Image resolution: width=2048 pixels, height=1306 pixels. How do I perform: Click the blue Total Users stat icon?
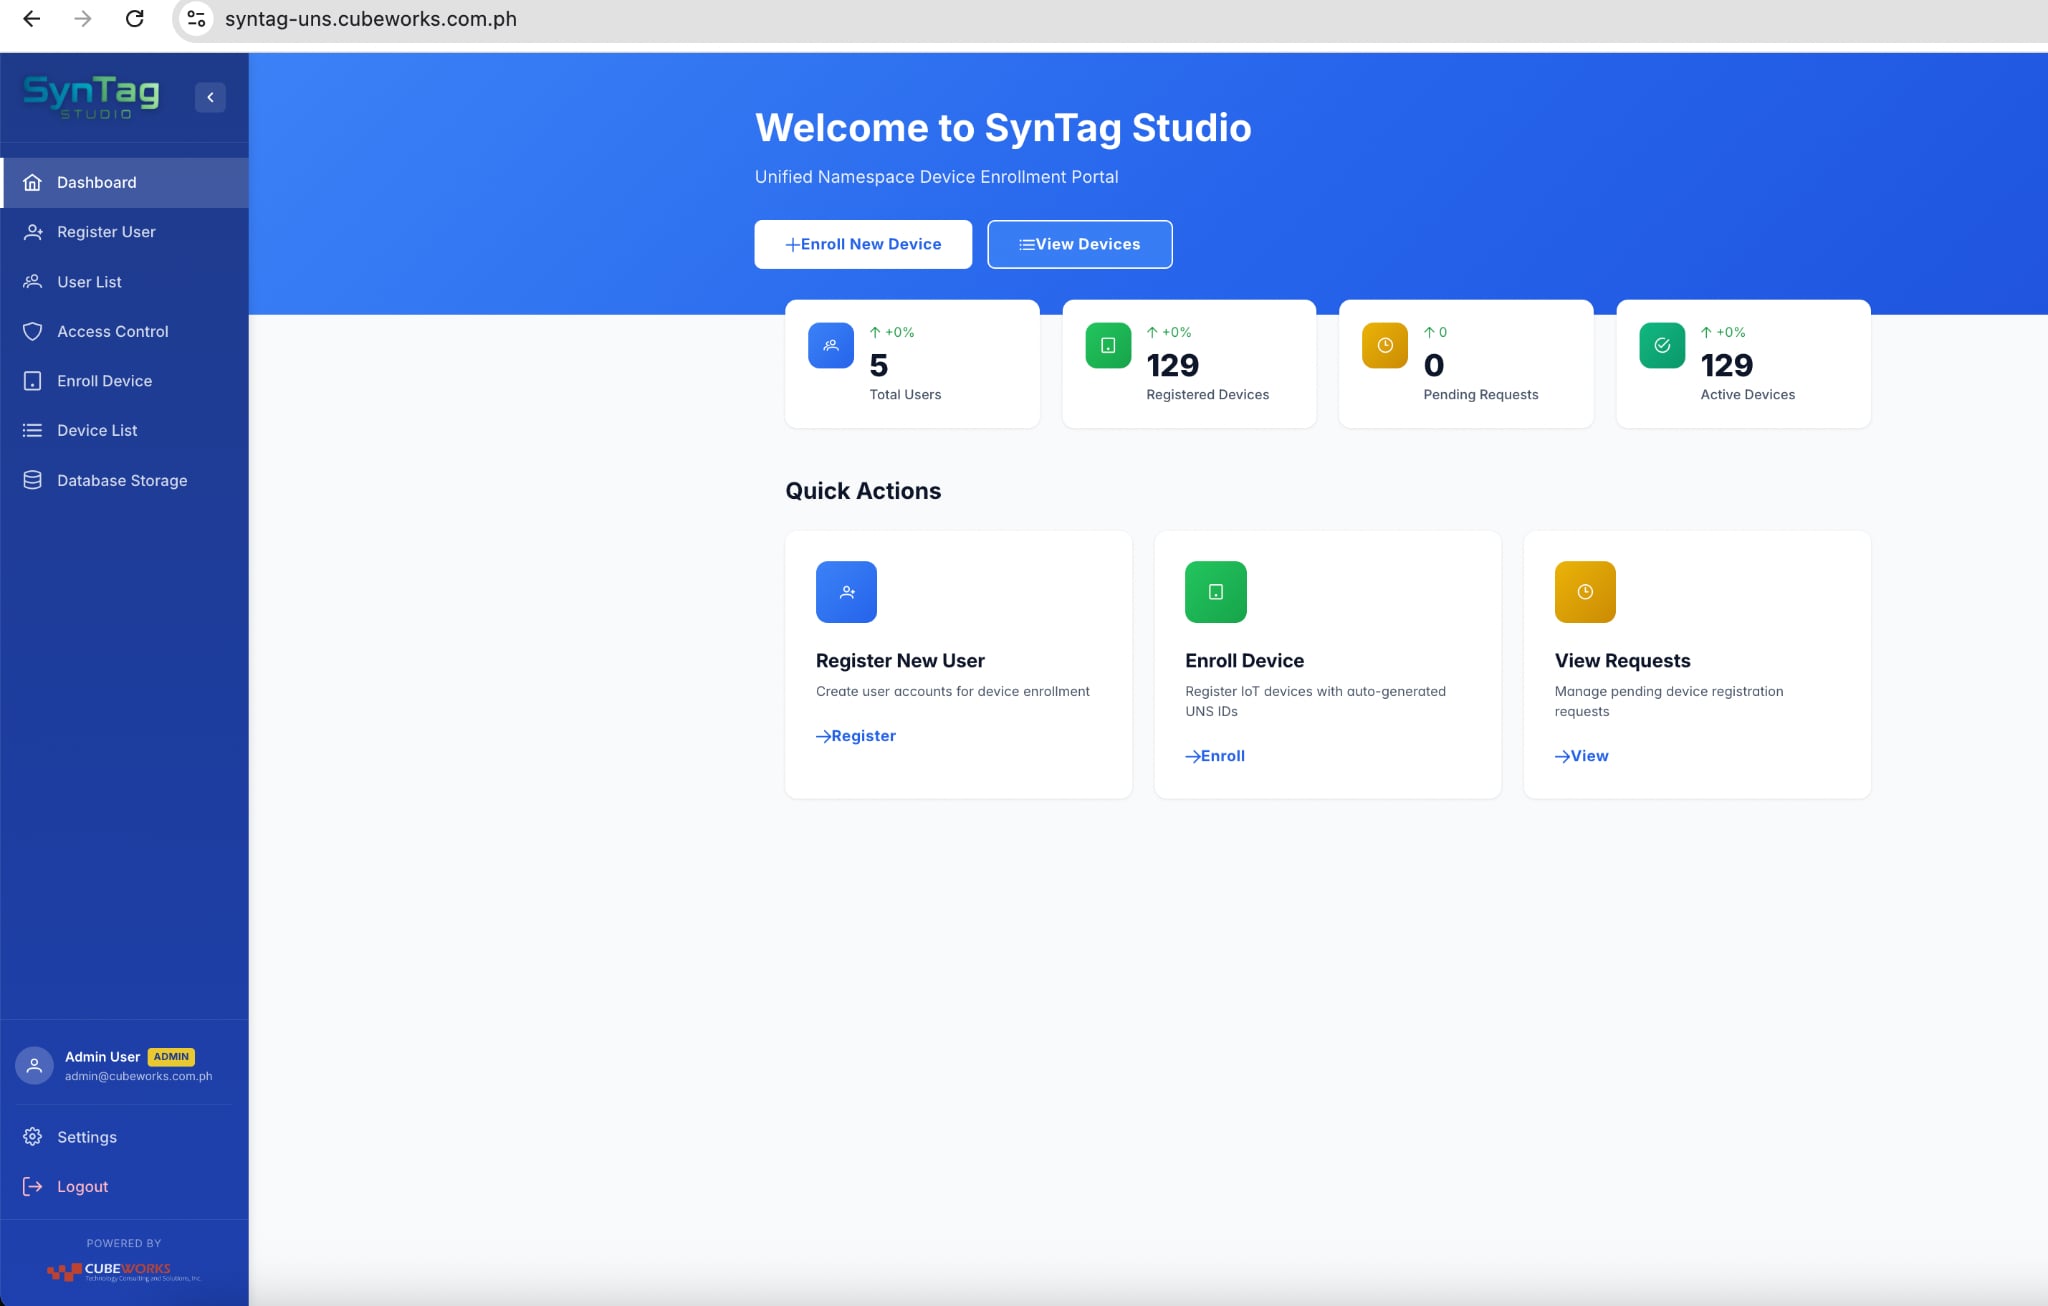(x=830, y=345)
